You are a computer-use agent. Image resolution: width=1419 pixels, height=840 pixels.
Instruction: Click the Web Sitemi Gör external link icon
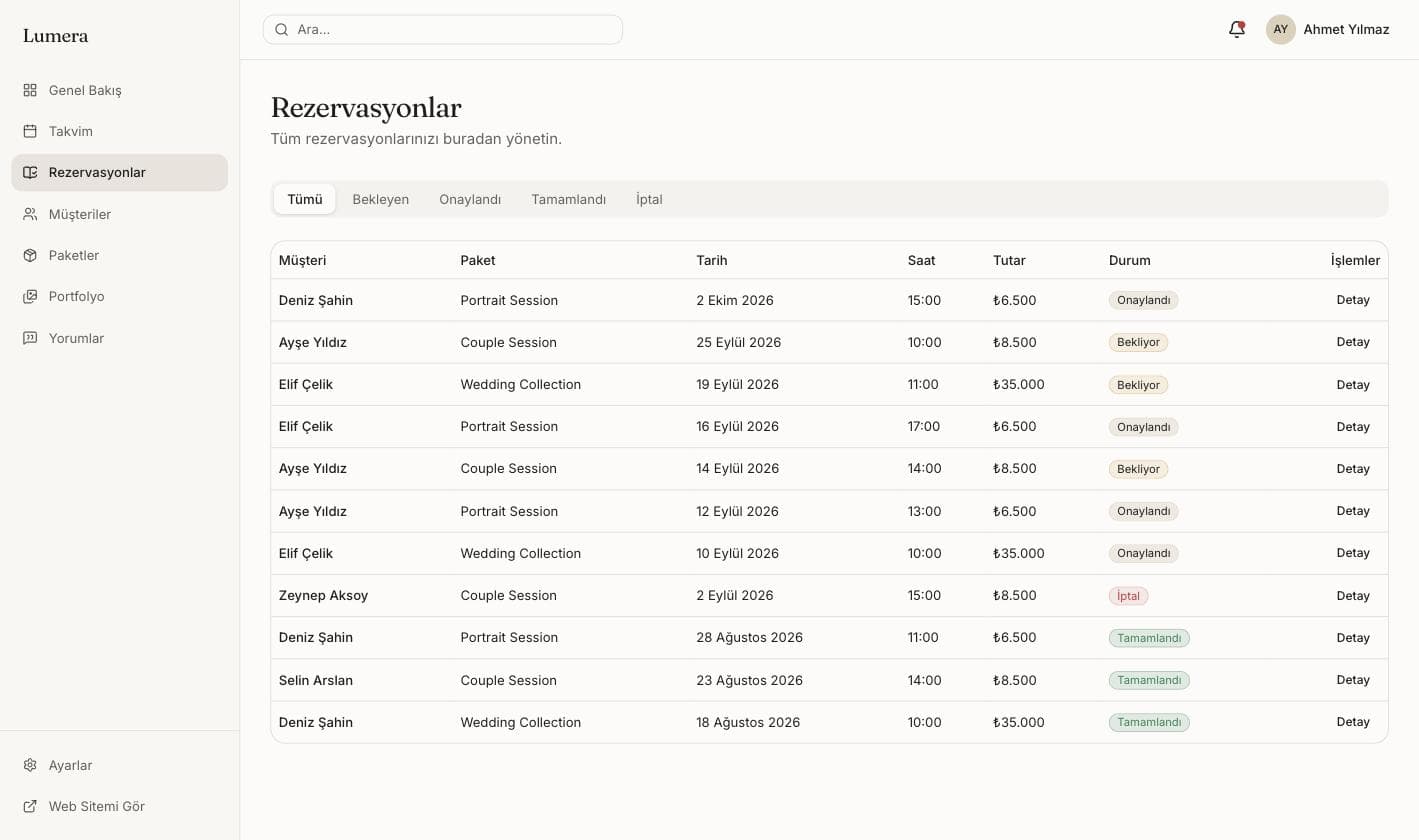coord(30,806)
